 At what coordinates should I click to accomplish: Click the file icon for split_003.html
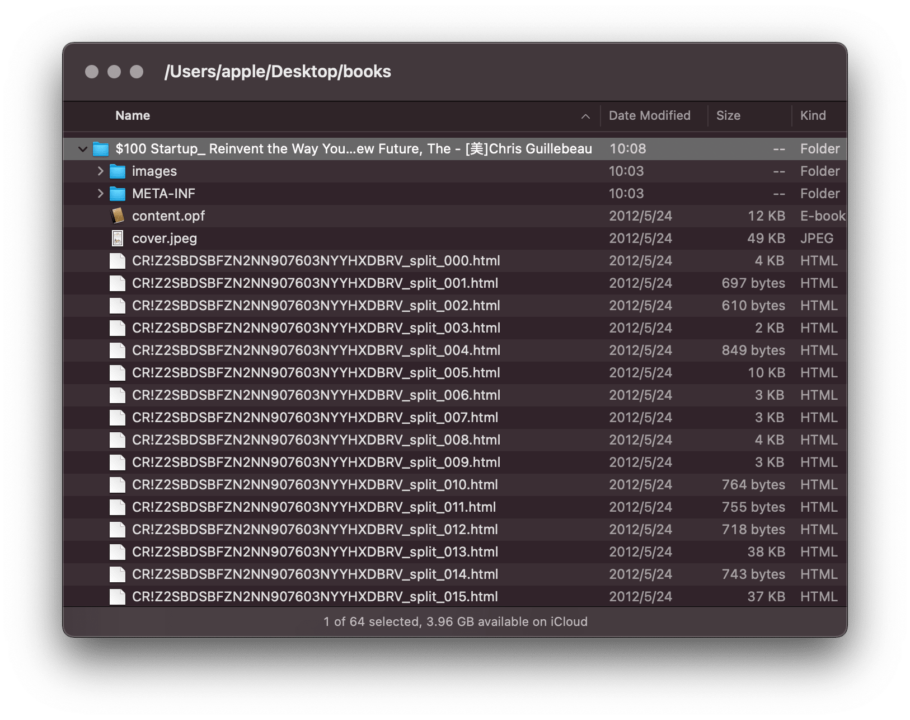click(118, 328)
